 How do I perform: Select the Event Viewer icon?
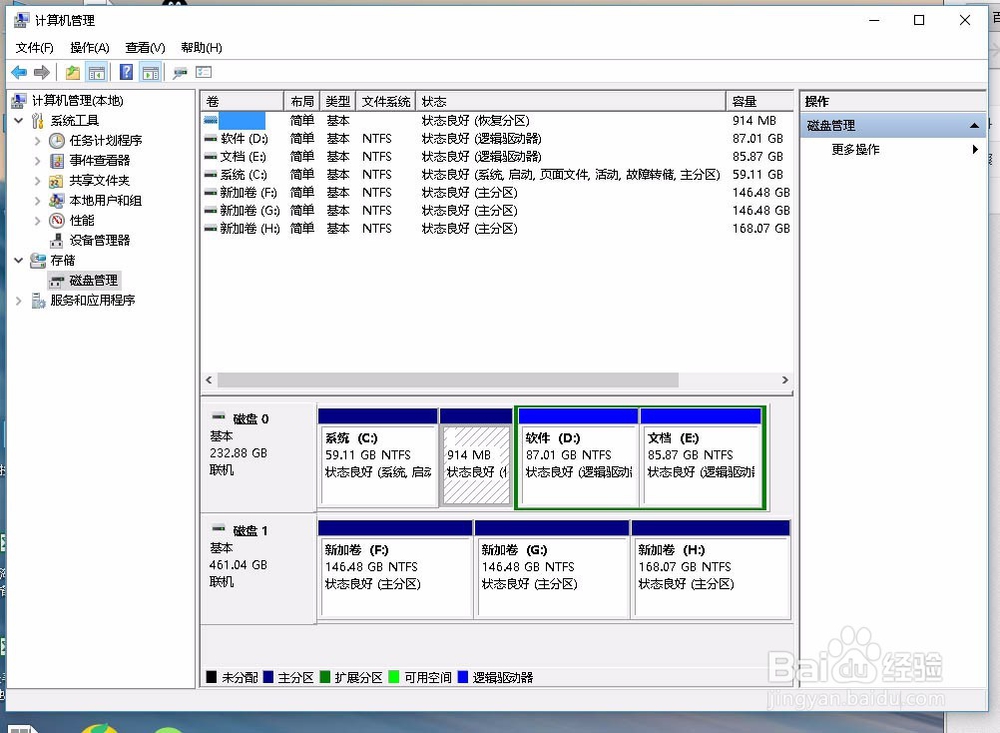[x=57, y=161]
